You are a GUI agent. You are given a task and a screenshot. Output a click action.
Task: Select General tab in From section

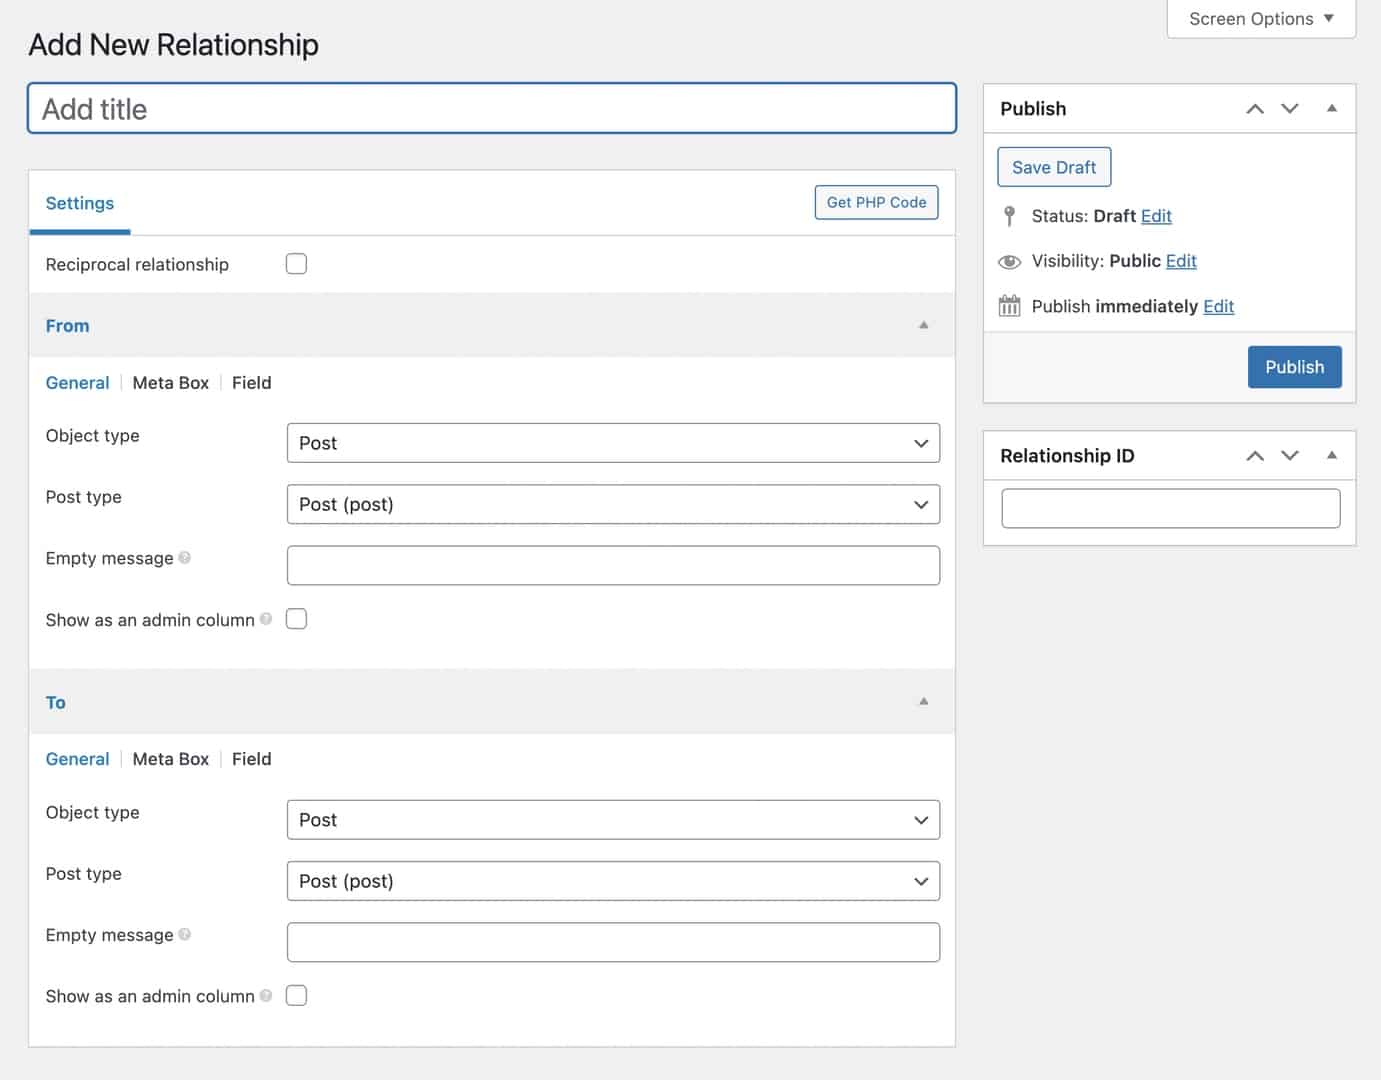point(77,383)
